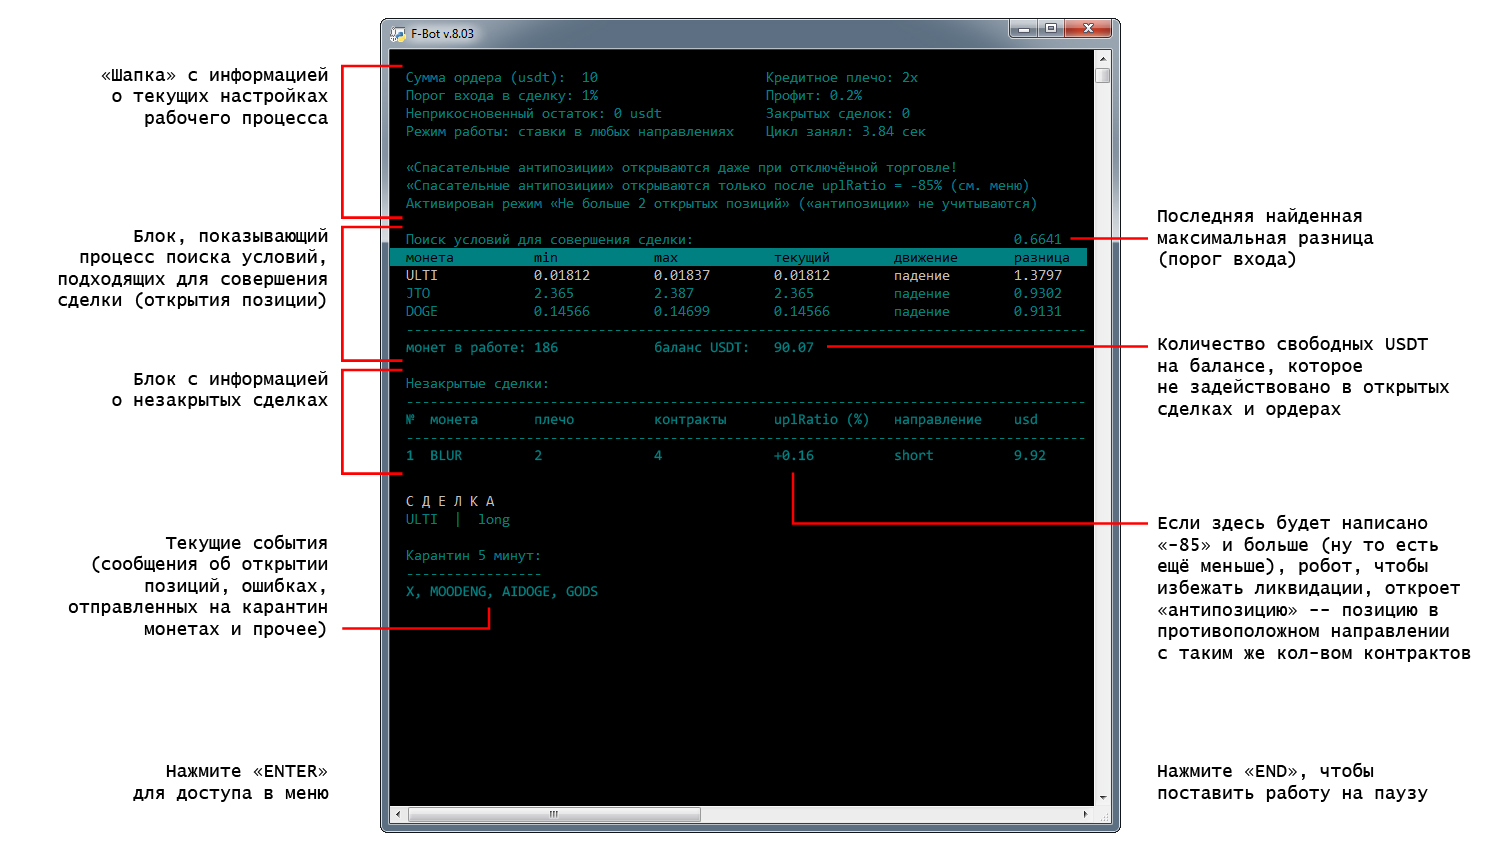Click the 'С Д Е Л К А' heading
The image size is (1500, 850).
tap(450, 502)
